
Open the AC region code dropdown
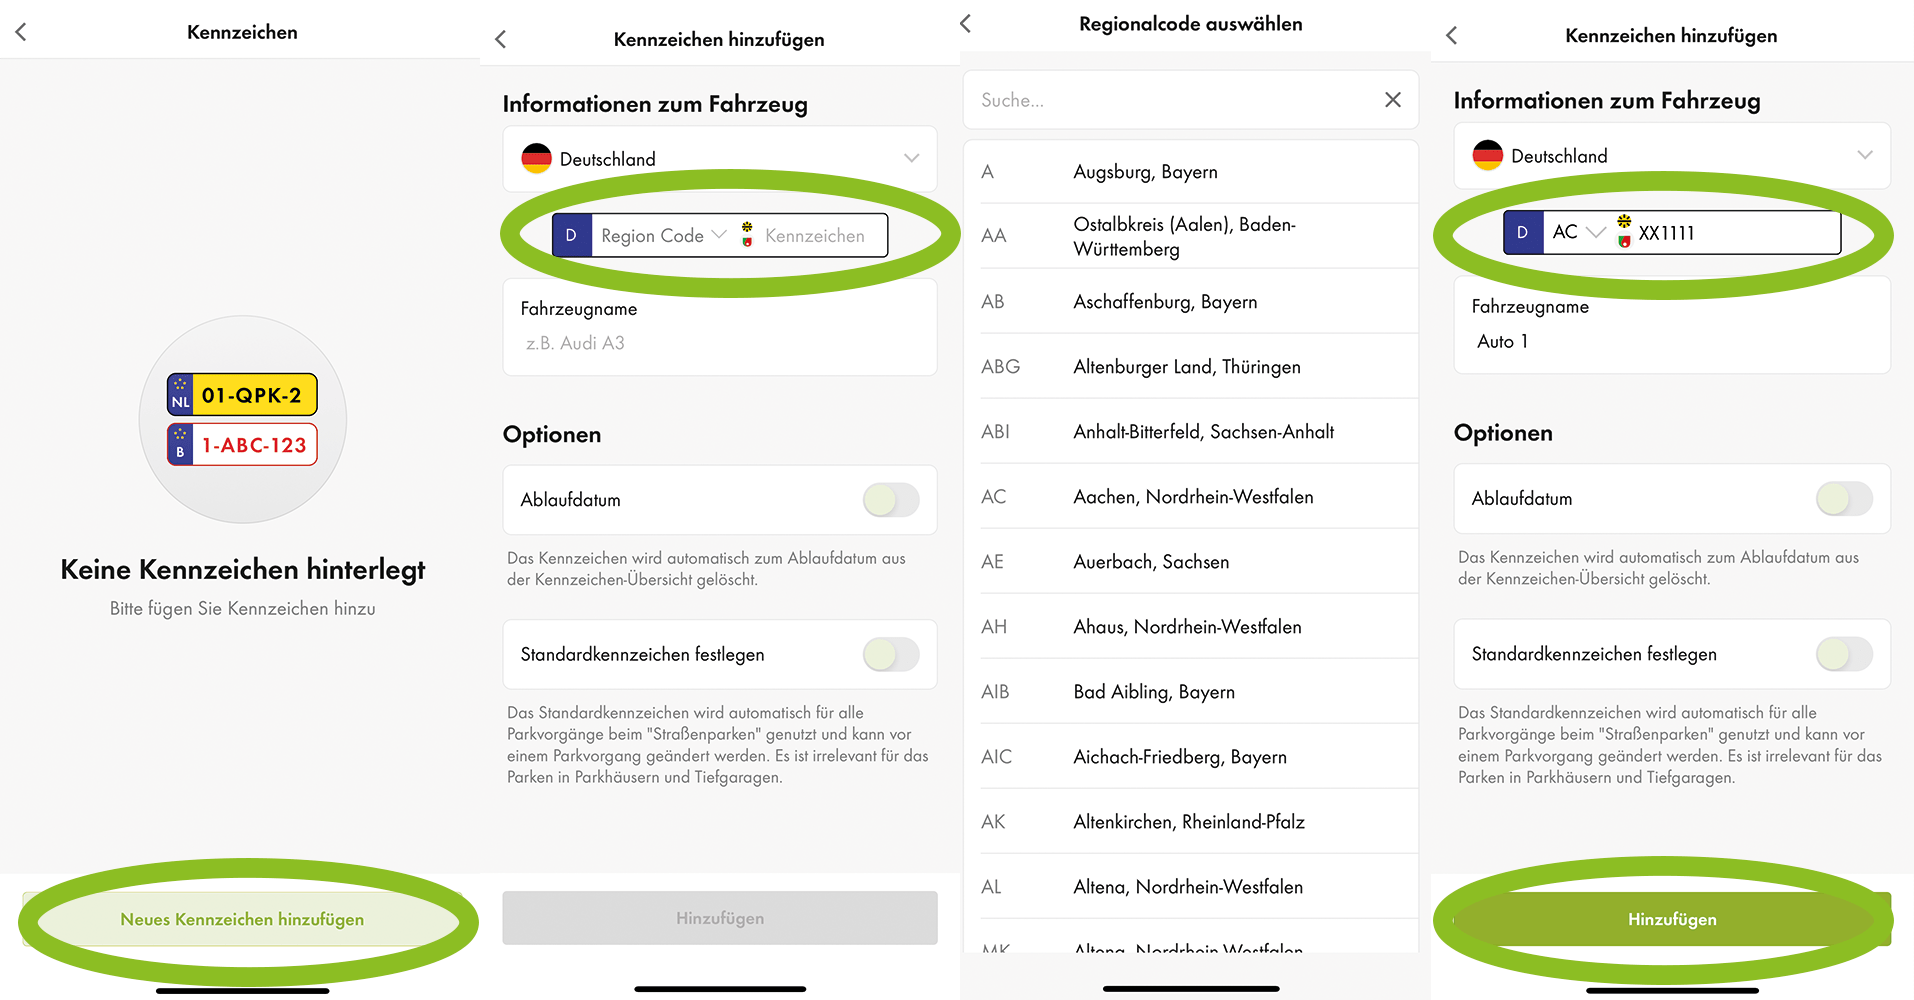pos(1578,233)
